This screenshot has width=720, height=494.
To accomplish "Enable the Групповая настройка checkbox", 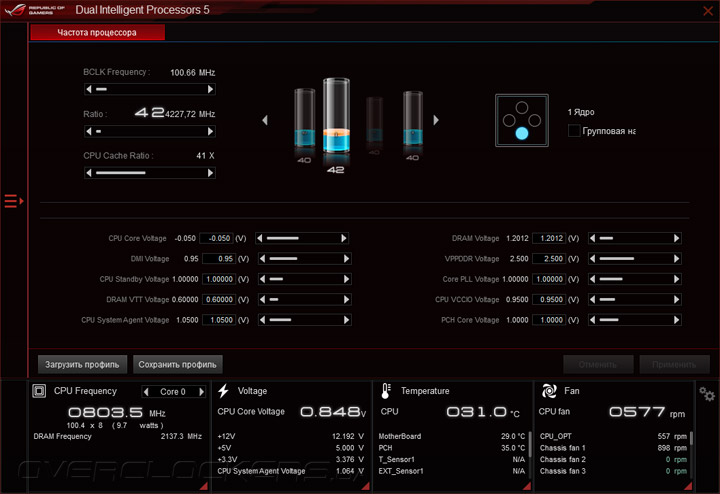I will 574,131.
